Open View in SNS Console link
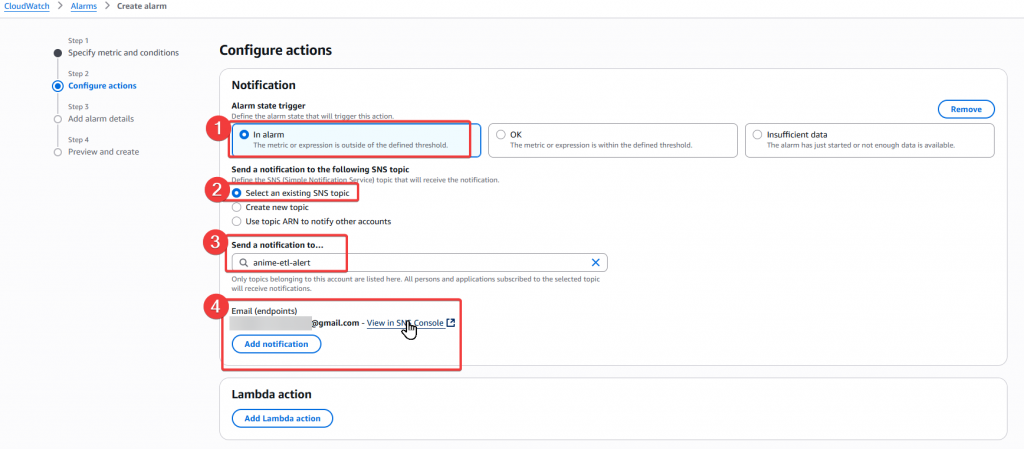Viewport: 1024px width, 449px height. (406, 322)
